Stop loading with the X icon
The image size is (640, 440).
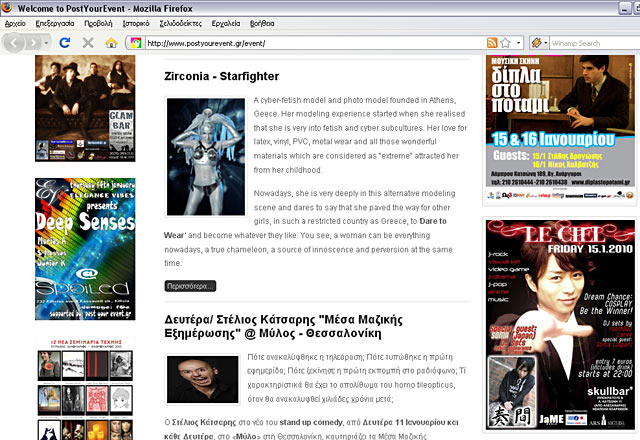(88, 42)
